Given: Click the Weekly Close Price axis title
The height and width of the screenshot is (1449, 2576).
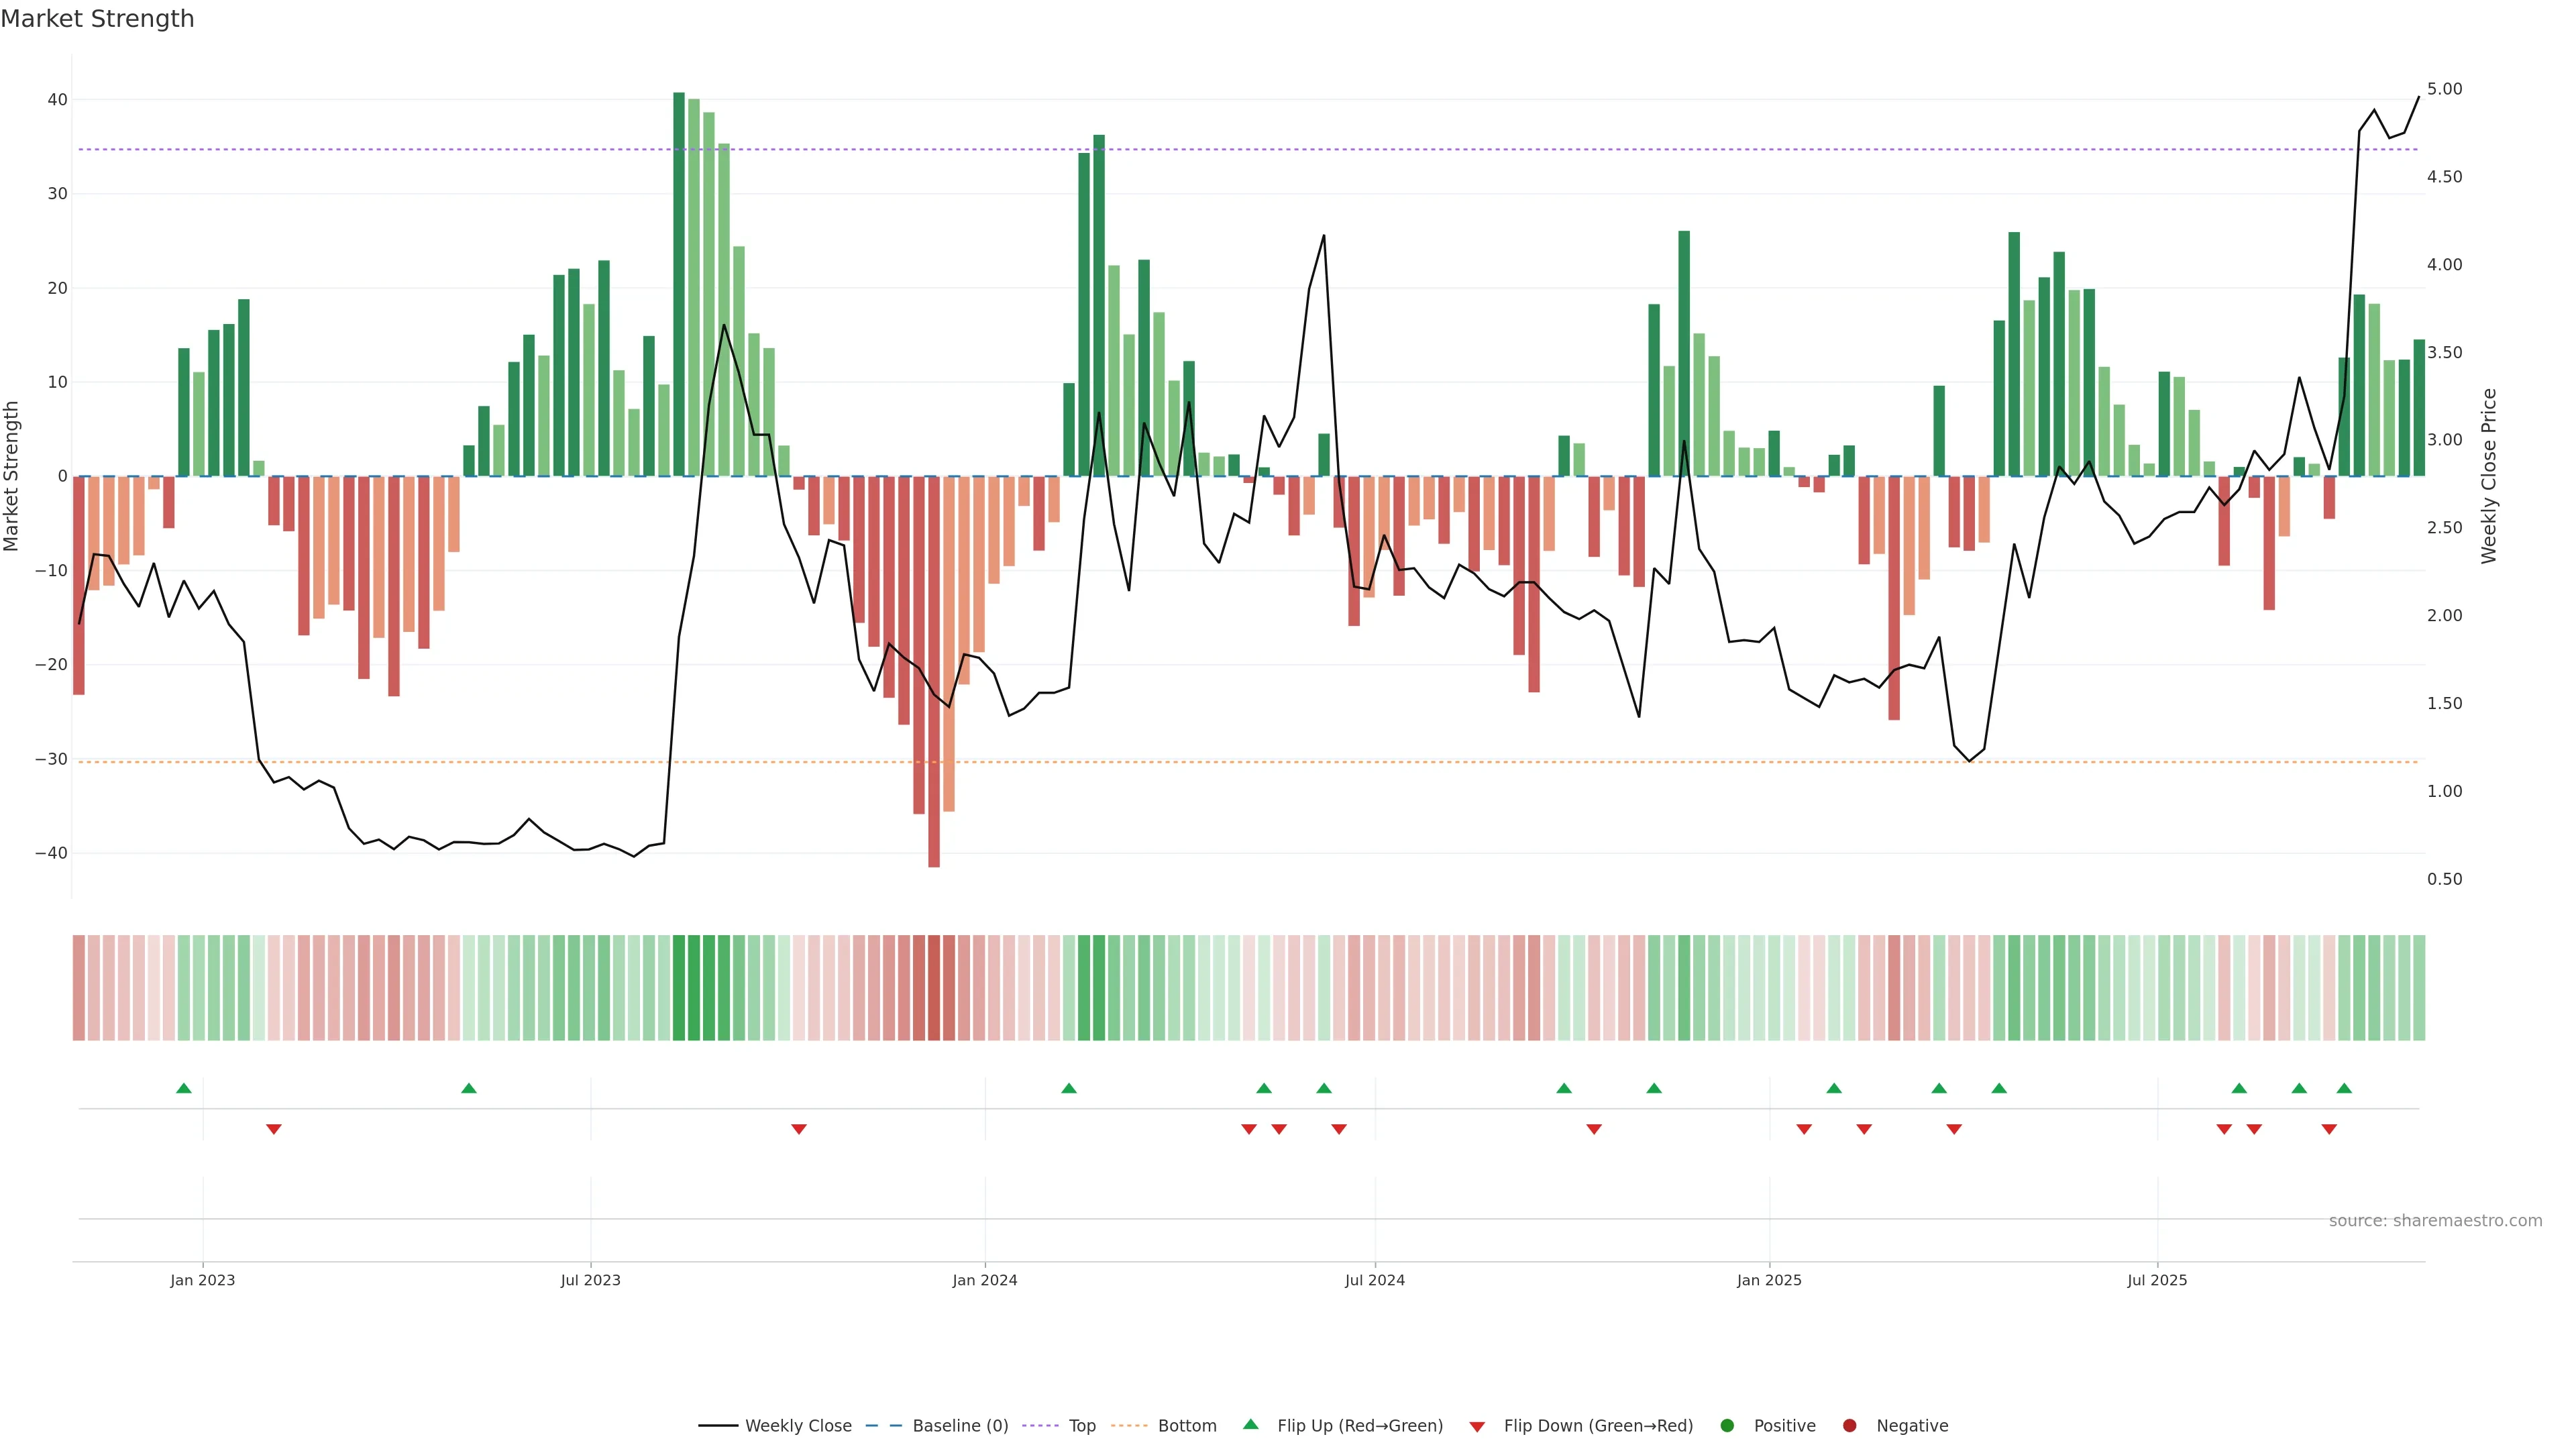Looking at the screenshot, I should 2489,476.
